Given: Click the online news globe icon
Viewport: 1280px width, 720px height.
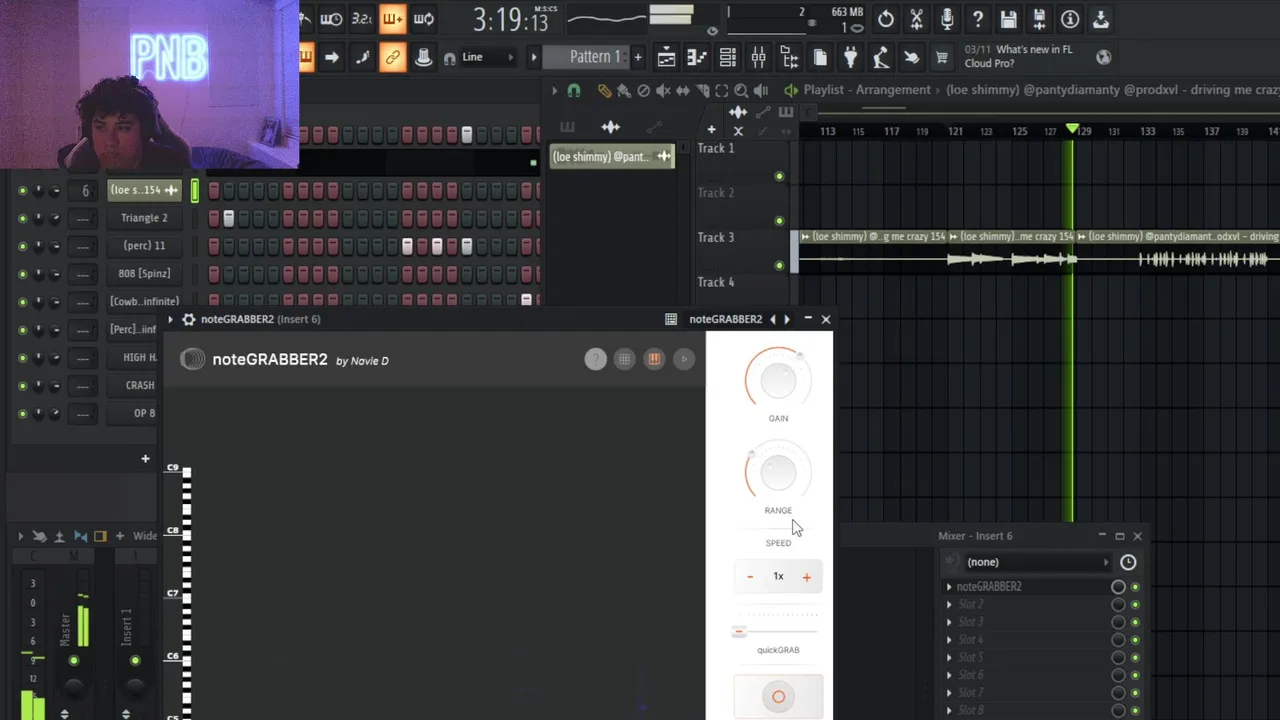Looking at the screenshot, I should (1103, 57).
